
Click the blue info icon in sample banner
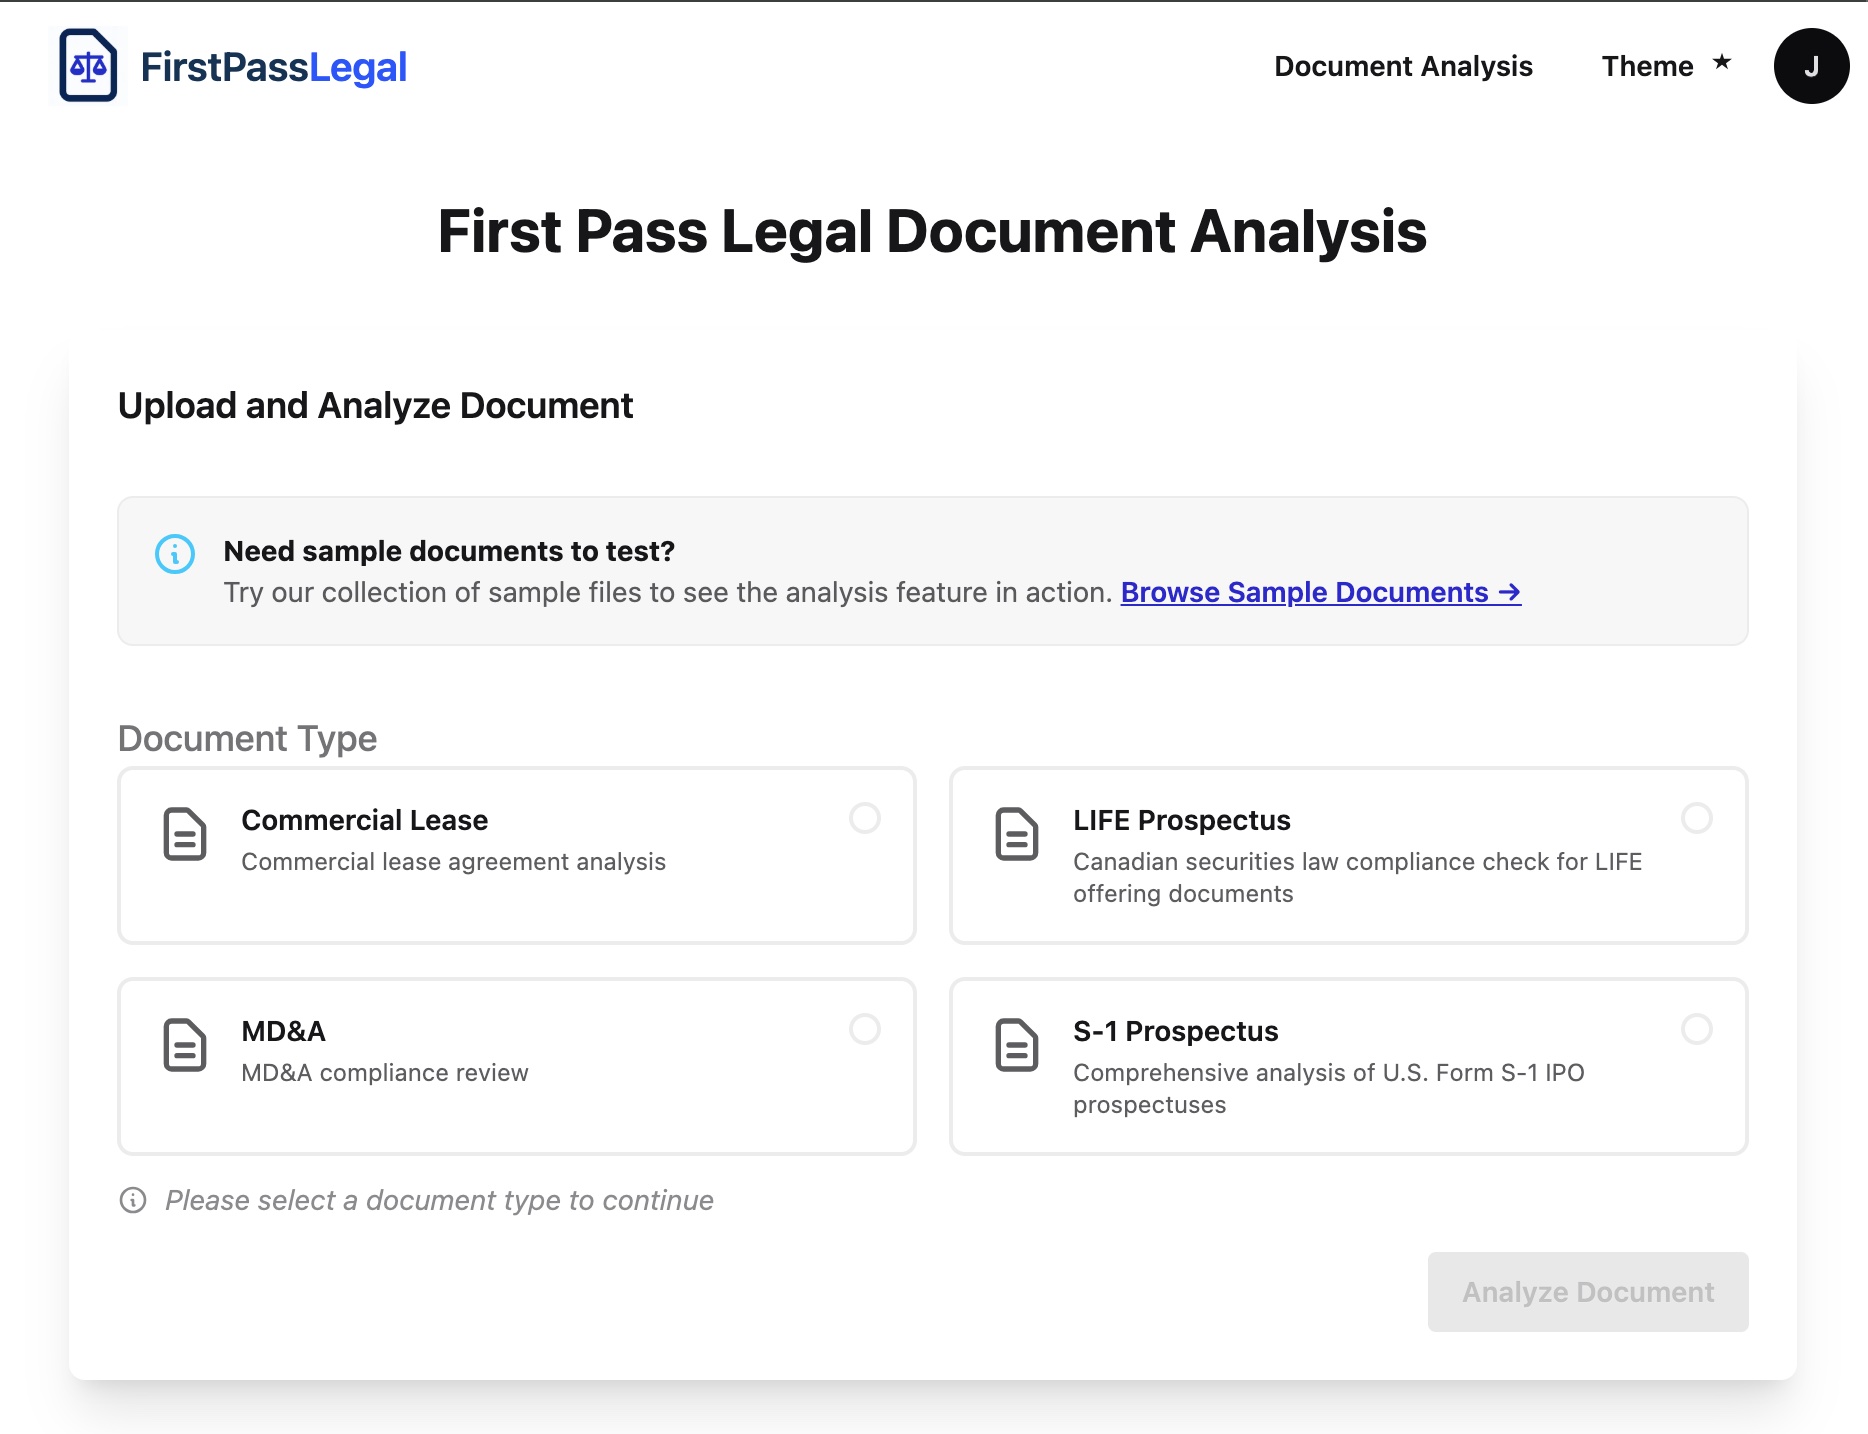tap(175, 553)
